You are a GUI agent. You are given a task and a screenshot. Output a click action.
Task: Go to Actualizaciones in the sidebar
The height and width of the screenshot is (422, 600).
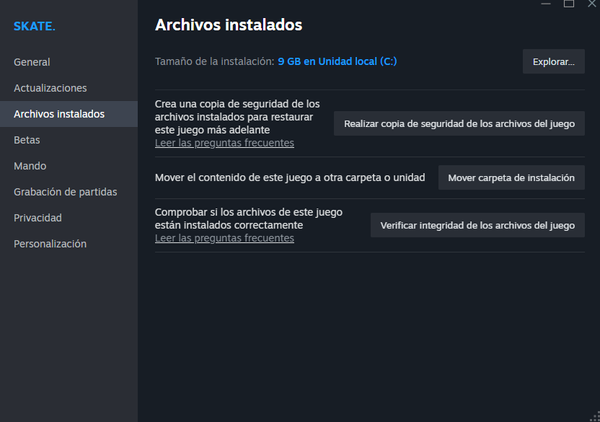(50, 88)
